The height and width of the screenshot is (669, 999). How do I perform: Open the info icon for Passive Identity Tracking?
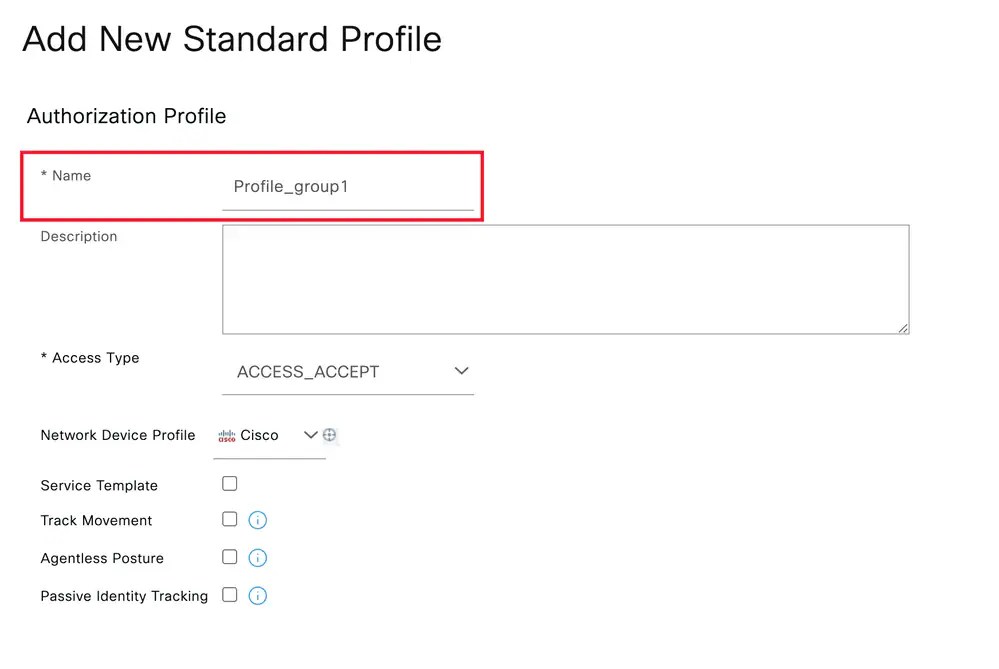(x=257, y=596)
